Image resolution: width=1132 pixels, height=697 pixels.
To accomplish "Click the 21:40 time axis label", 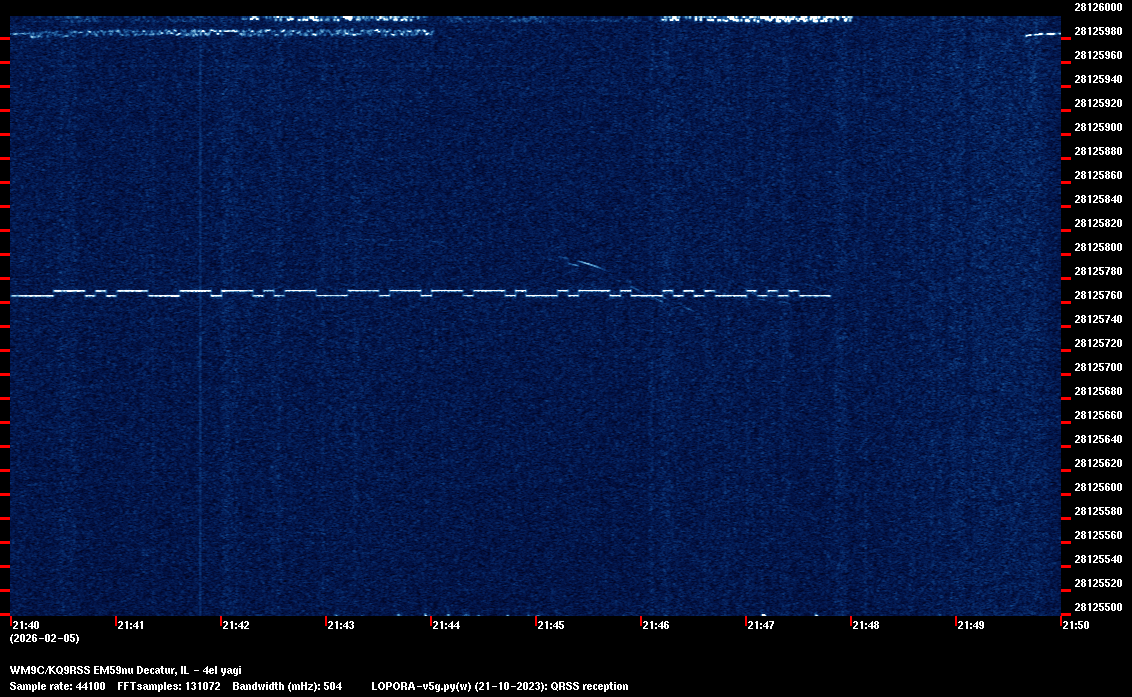I will coord(26,625).
